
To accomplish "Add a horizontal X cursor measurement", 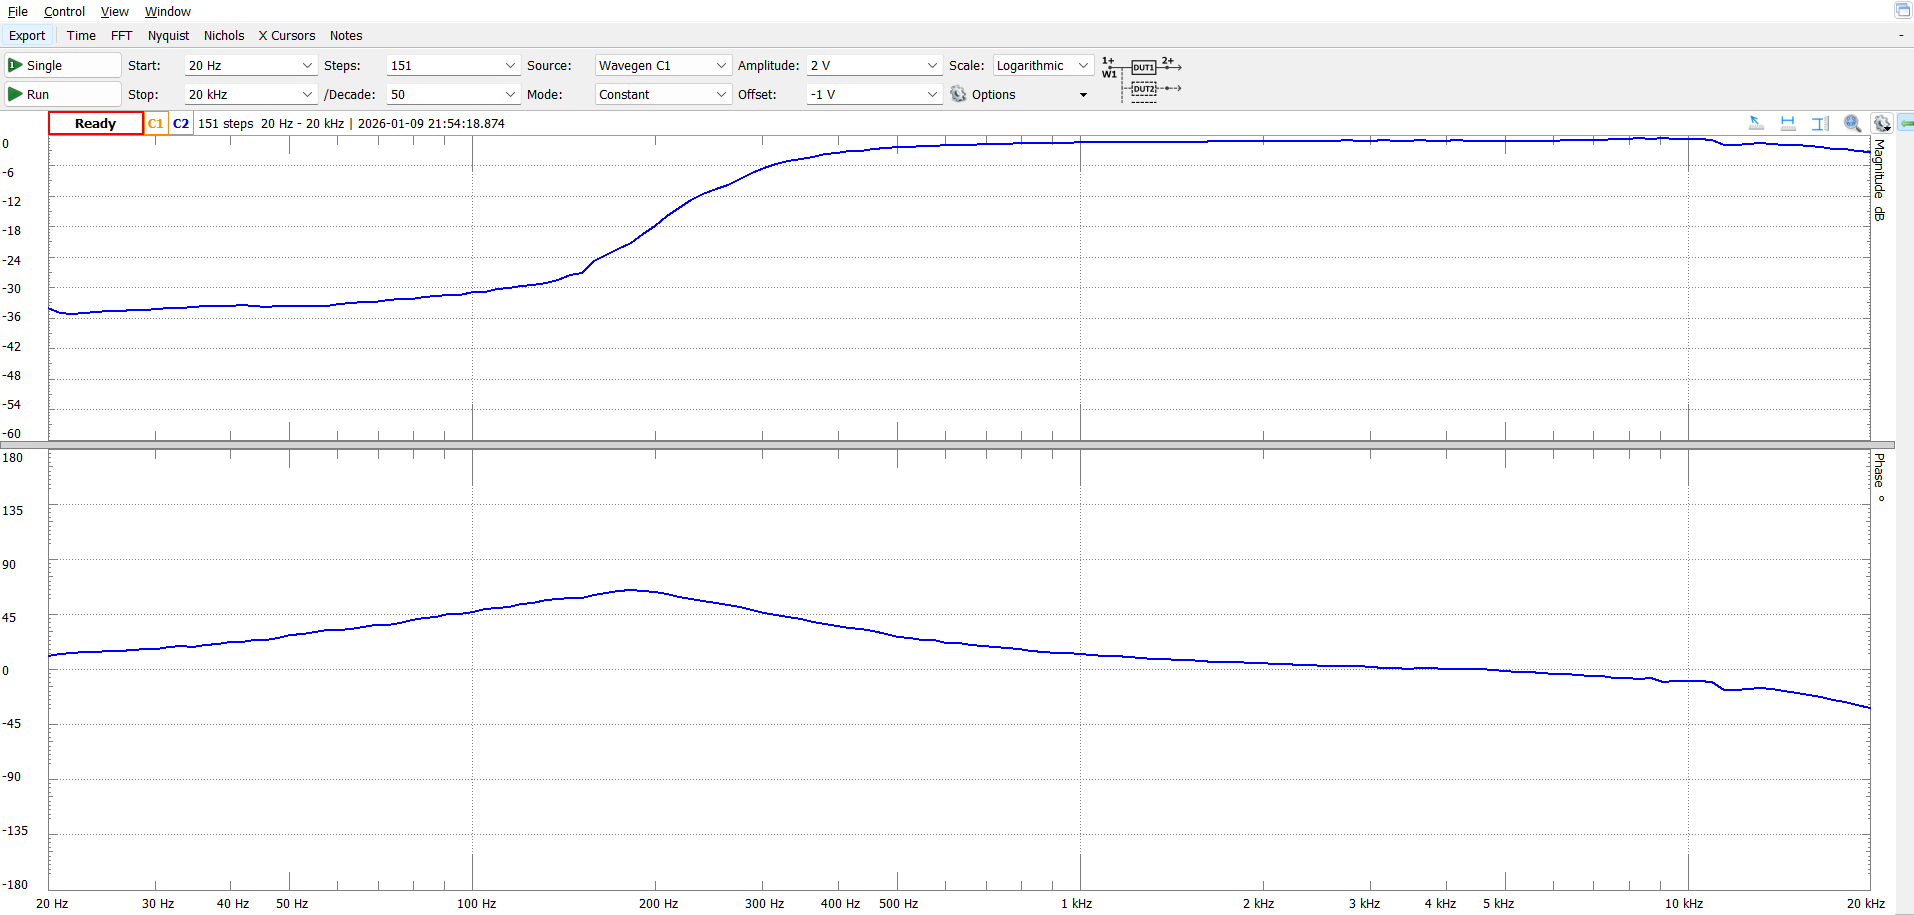I will (x=1788, y=123).
